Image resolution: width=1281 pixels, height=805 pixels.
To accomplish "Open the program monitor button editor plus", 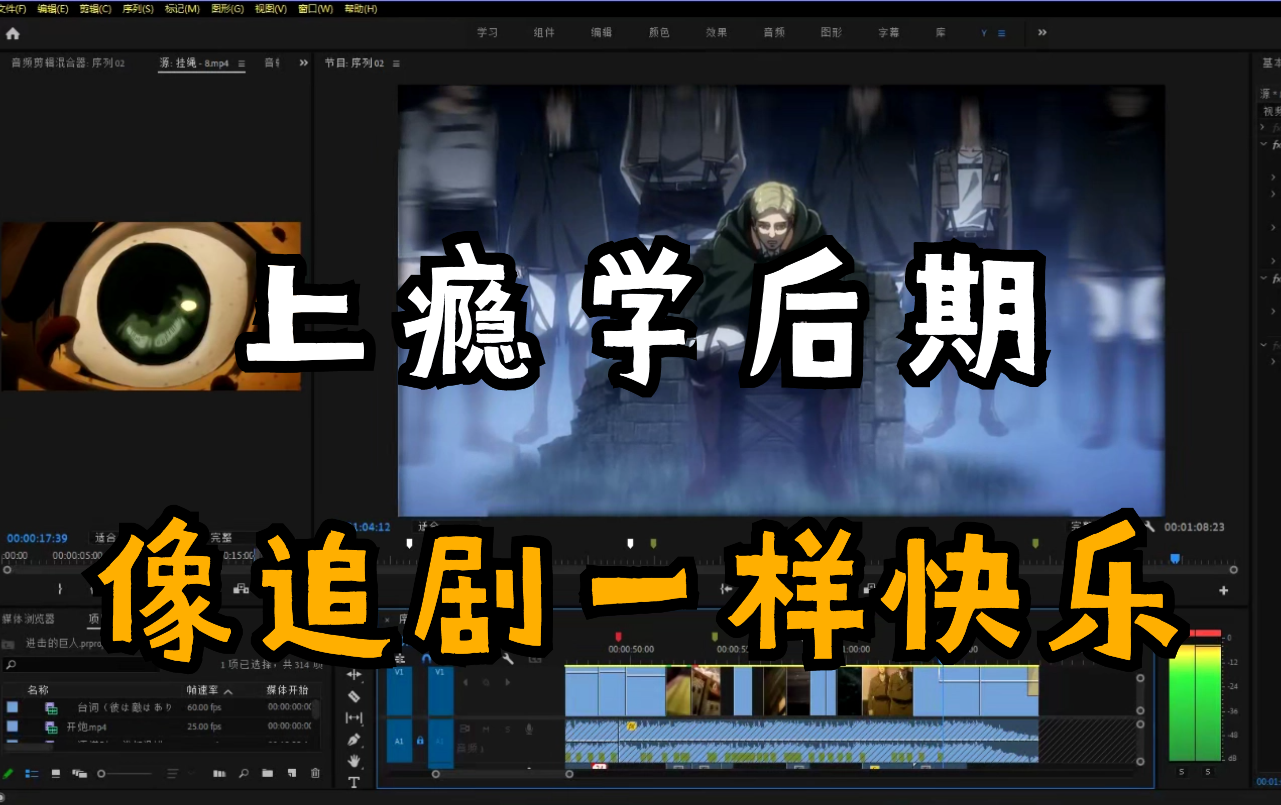I will [x=1223, y=590].
